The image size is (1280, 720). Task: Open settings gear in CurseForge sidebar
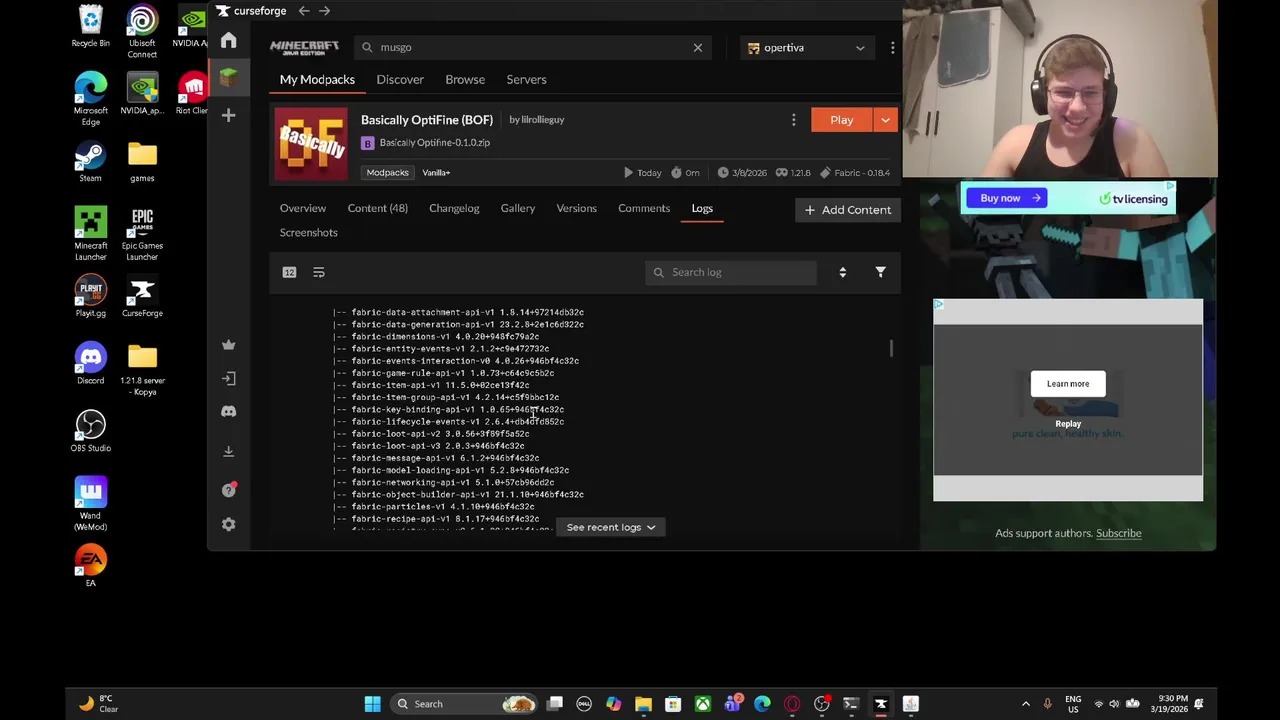(x=229, y=525)
